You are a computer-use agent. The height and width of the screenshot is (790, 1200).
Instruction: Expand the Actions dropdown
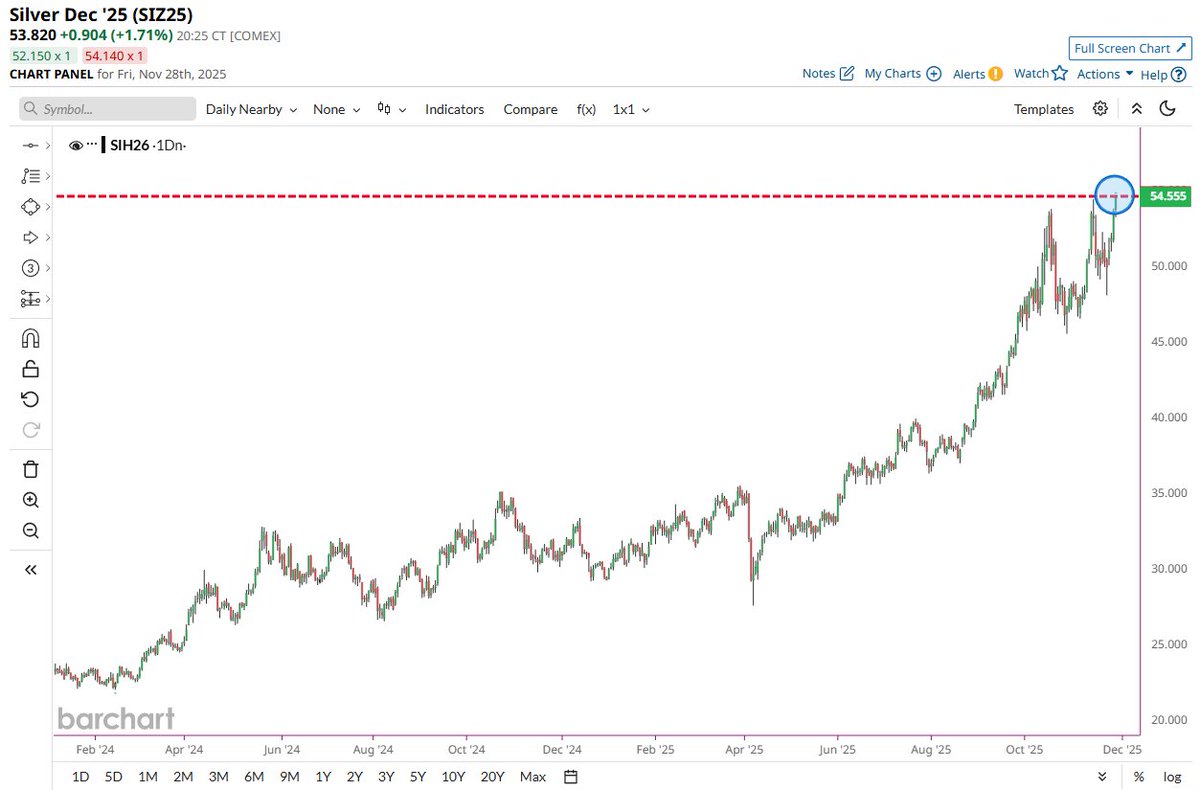click(x=1105, y=74)
